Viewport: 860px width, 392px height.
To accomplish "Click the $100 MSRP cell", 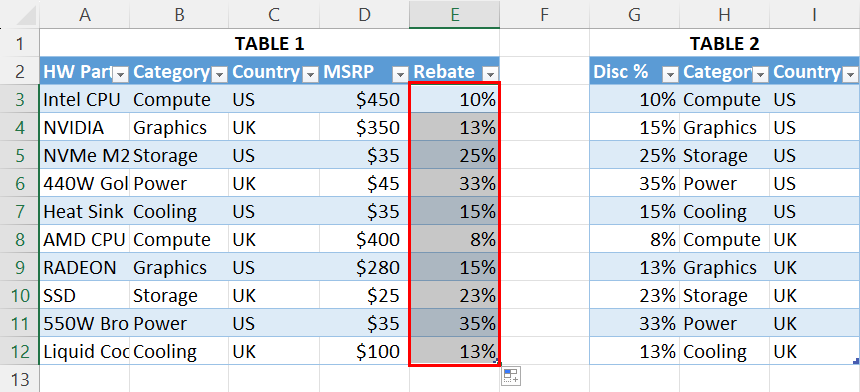I will click(364, 351).
